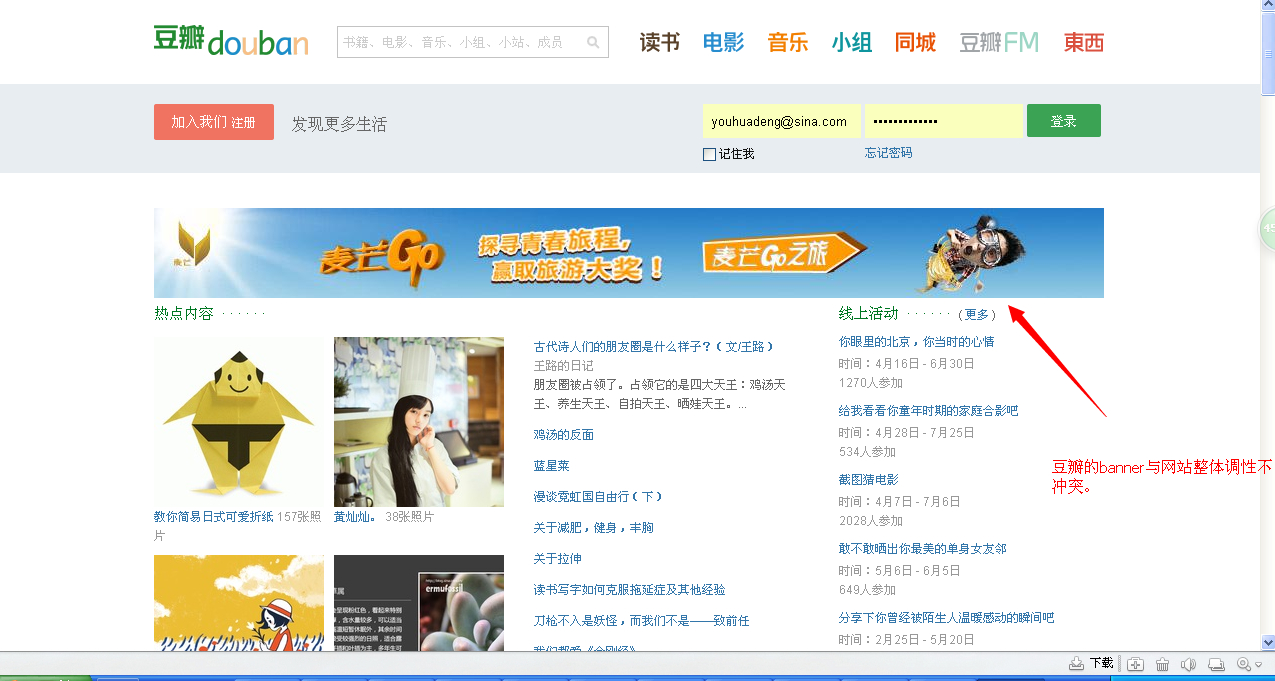Image resolution: width=1275 pixels, height=681 pixels.
Task: Focus the email field youhuadeng@sina.com
Action: 781,121
